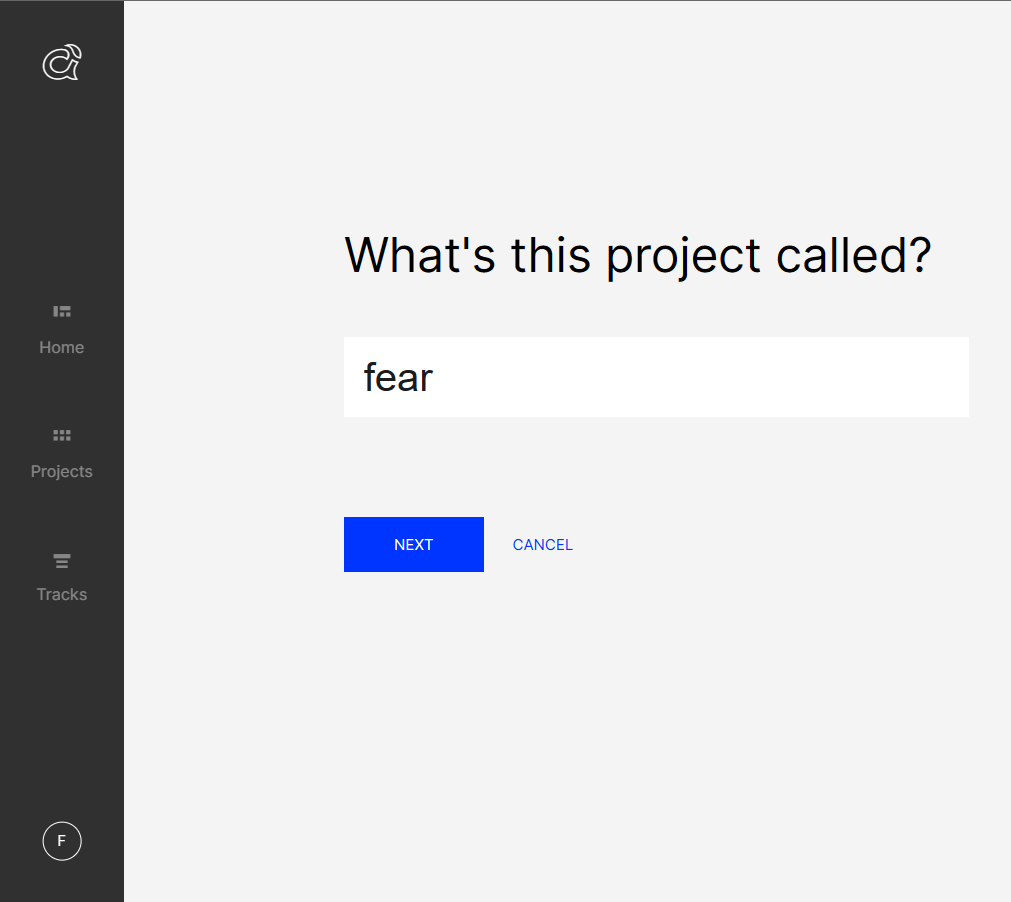Click the word "called?" in the heading
Screen dimensions: 1011x902
tap(854, 255)
